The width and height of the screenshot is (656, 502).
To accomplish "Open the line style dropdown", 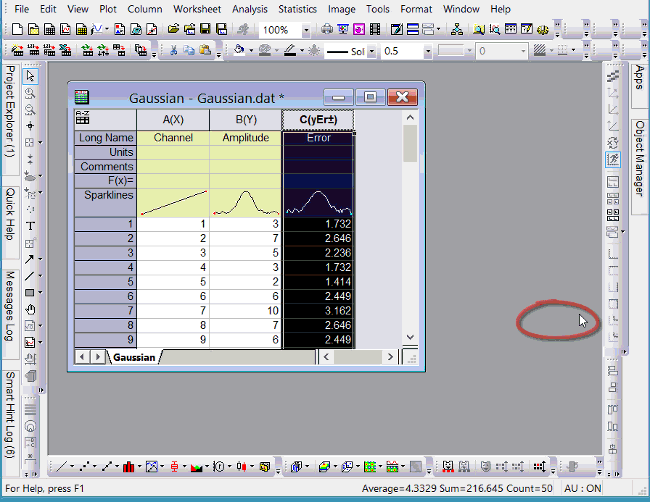I will pos(372,51).
